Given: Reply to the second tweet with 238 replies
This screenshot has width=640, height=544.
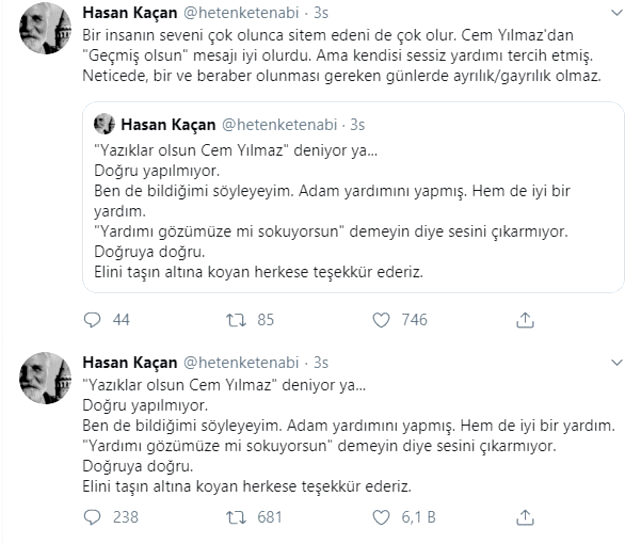Looking at the screenshot, I should pyautogui.click(x=93, y=518).
